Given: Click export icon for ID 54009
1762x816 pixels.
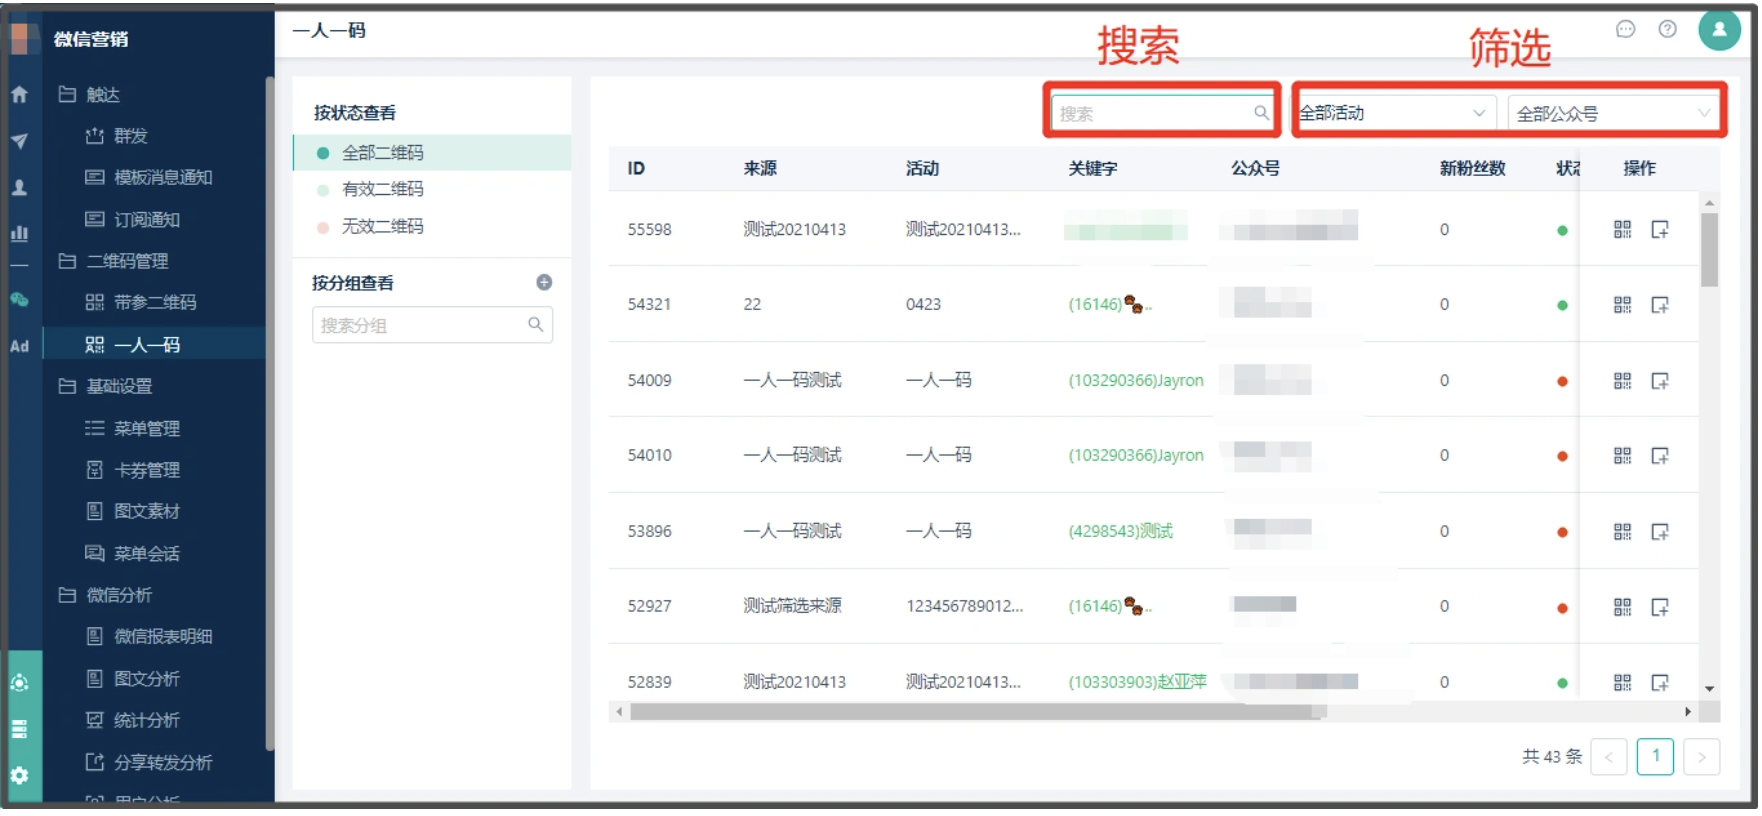Looking at the screenshot, I should coord(1660,381).
